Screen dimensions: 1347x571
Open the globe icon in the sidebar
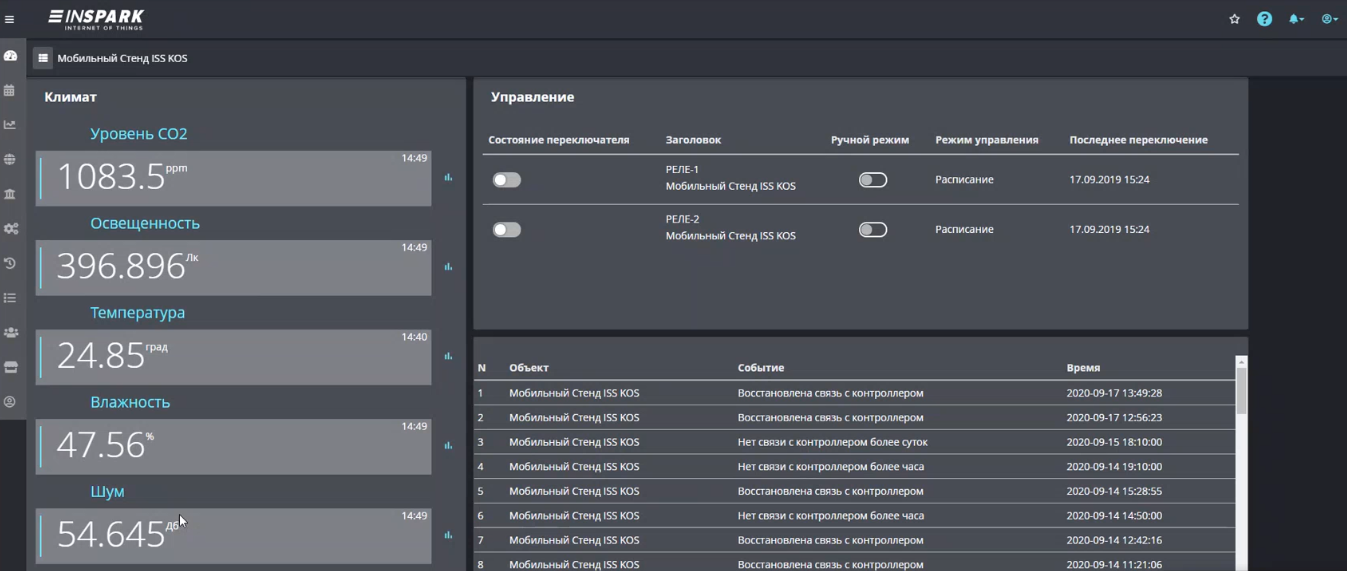(10, 160)
